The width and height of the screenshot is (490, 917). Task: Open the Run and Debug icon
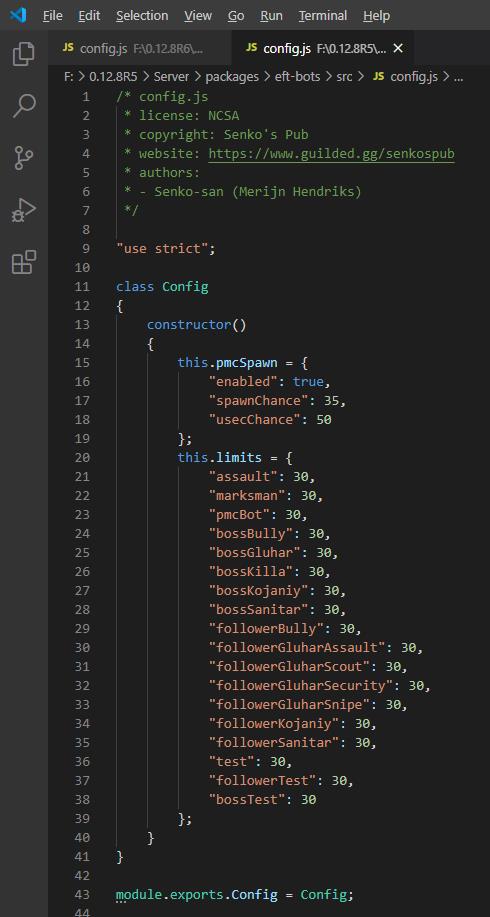(x=23, y=210)
